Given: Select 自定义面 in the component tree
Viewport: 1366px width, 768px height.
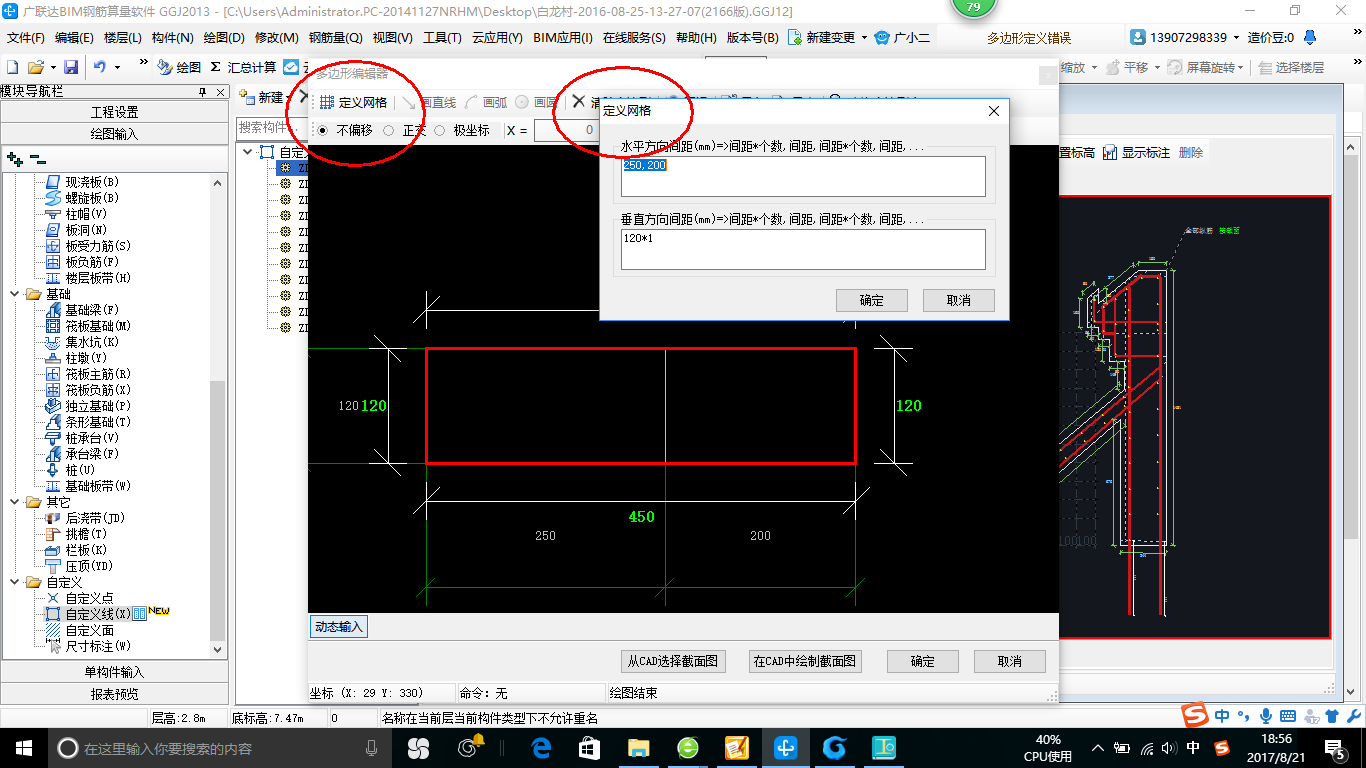Looking at the screenshot, I should coord(88,630).
